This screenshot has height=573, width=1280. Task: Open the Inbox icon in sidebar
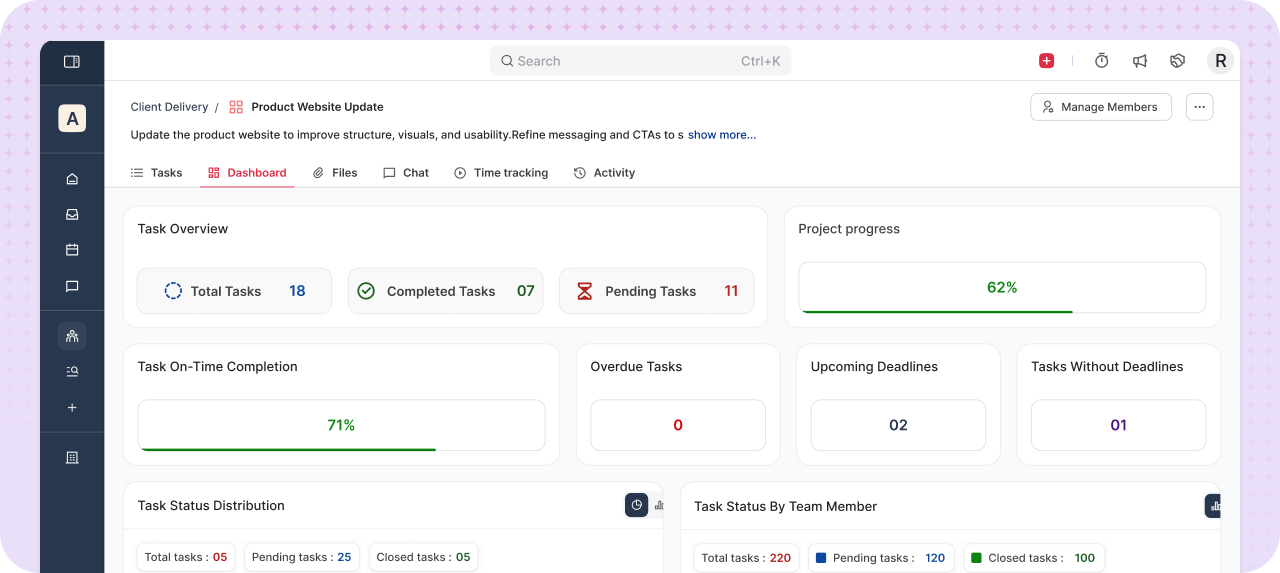(72, 214)
